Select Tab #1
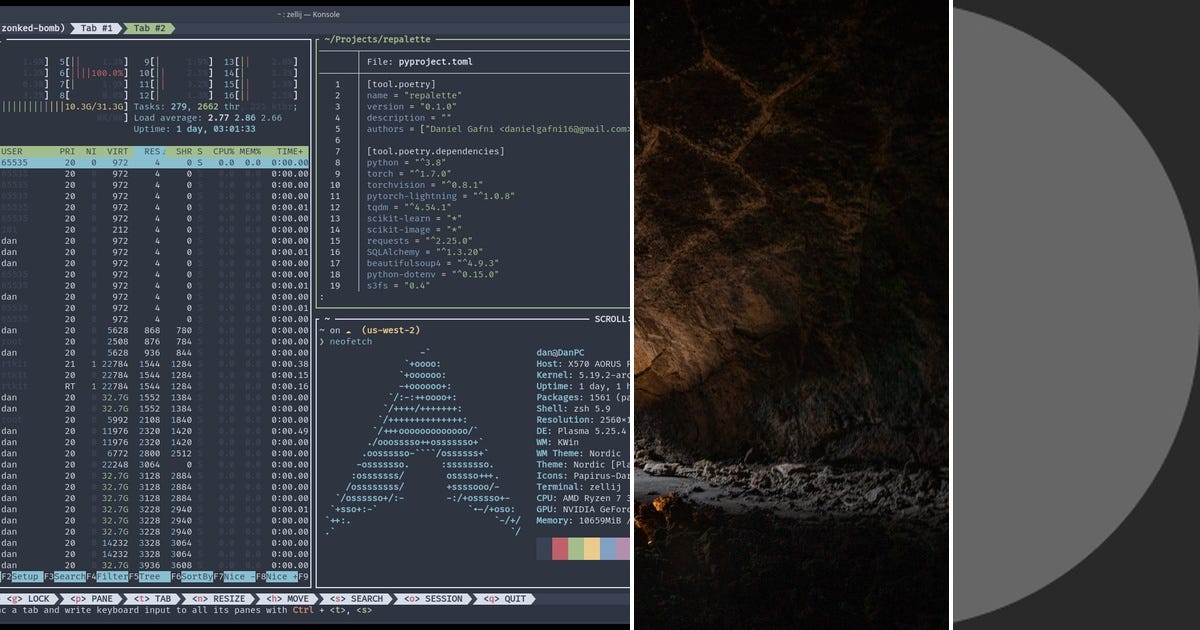 coord(96,28)
